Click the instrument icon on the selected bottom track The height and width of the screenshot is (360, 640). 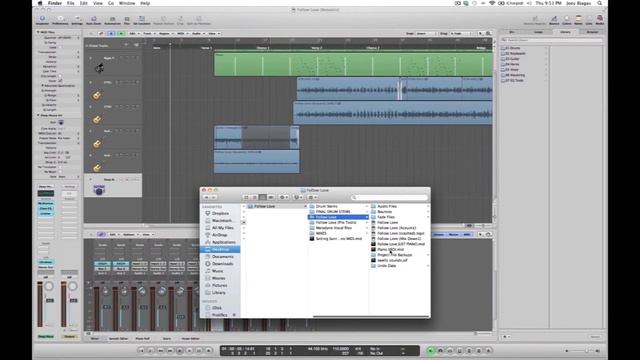click(99, 190)
